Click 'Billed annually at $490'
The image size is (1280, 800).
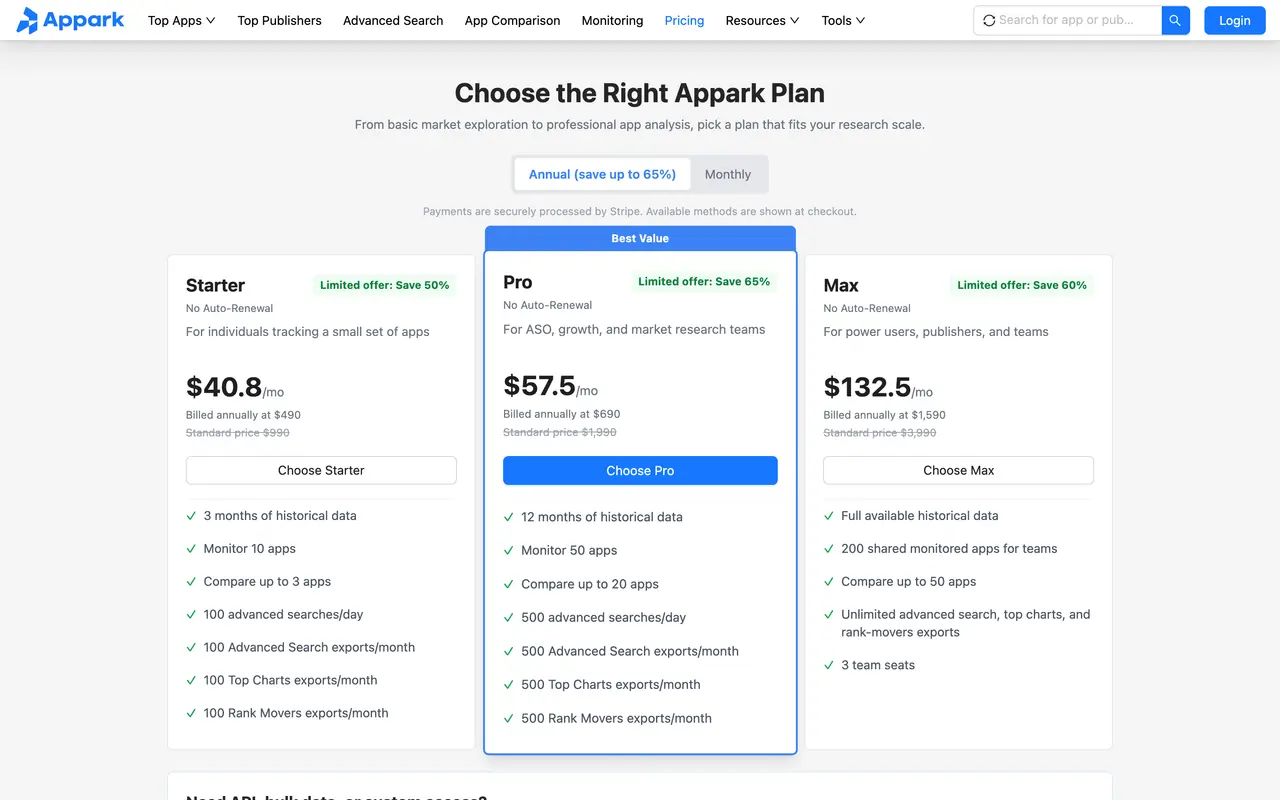tap(243, 415)
